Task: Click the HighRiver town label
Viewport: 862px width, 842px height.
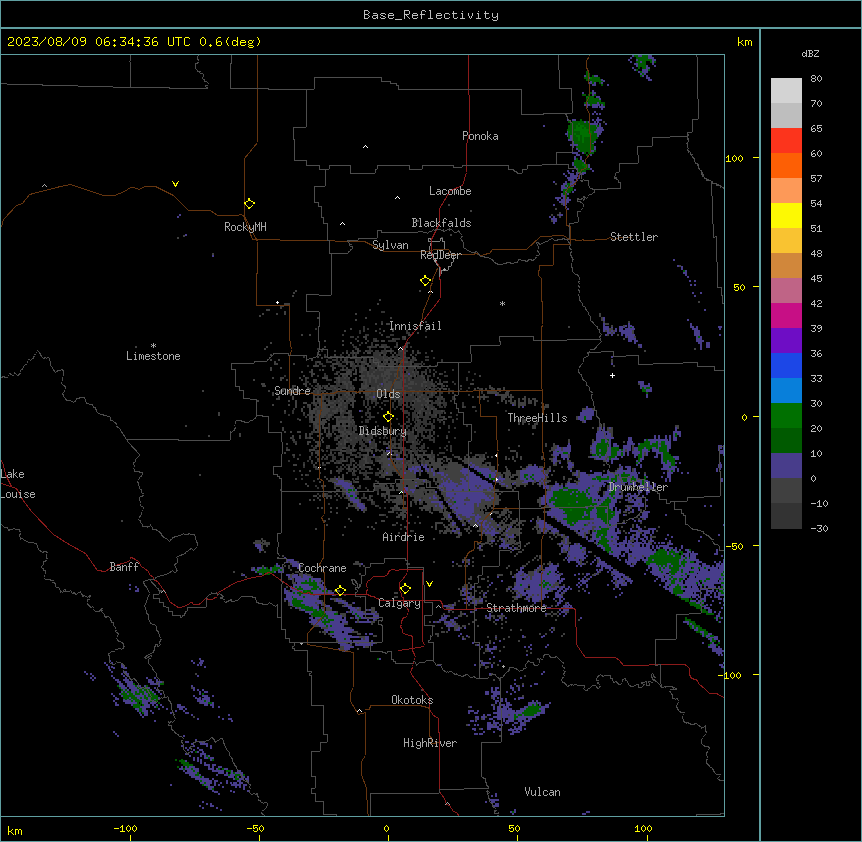Action: point(430,743)
